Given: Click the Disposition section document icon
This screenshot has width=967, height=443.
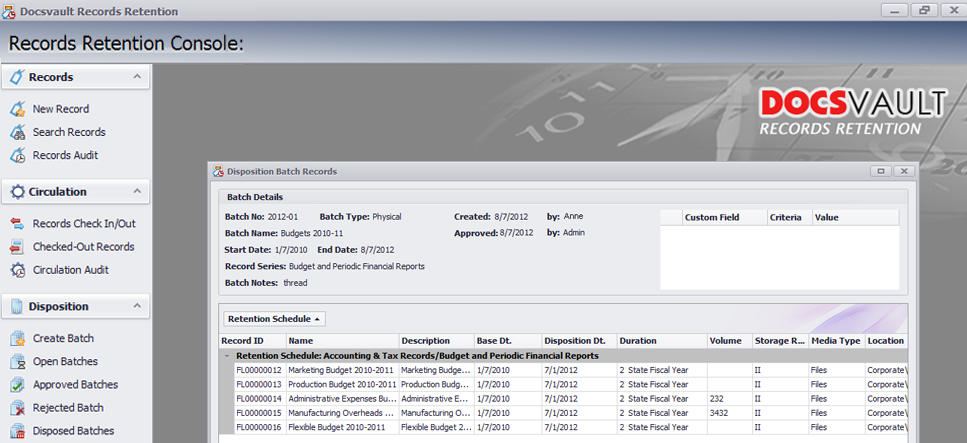Looking at the screenshot, I should [x=17, y=307].
